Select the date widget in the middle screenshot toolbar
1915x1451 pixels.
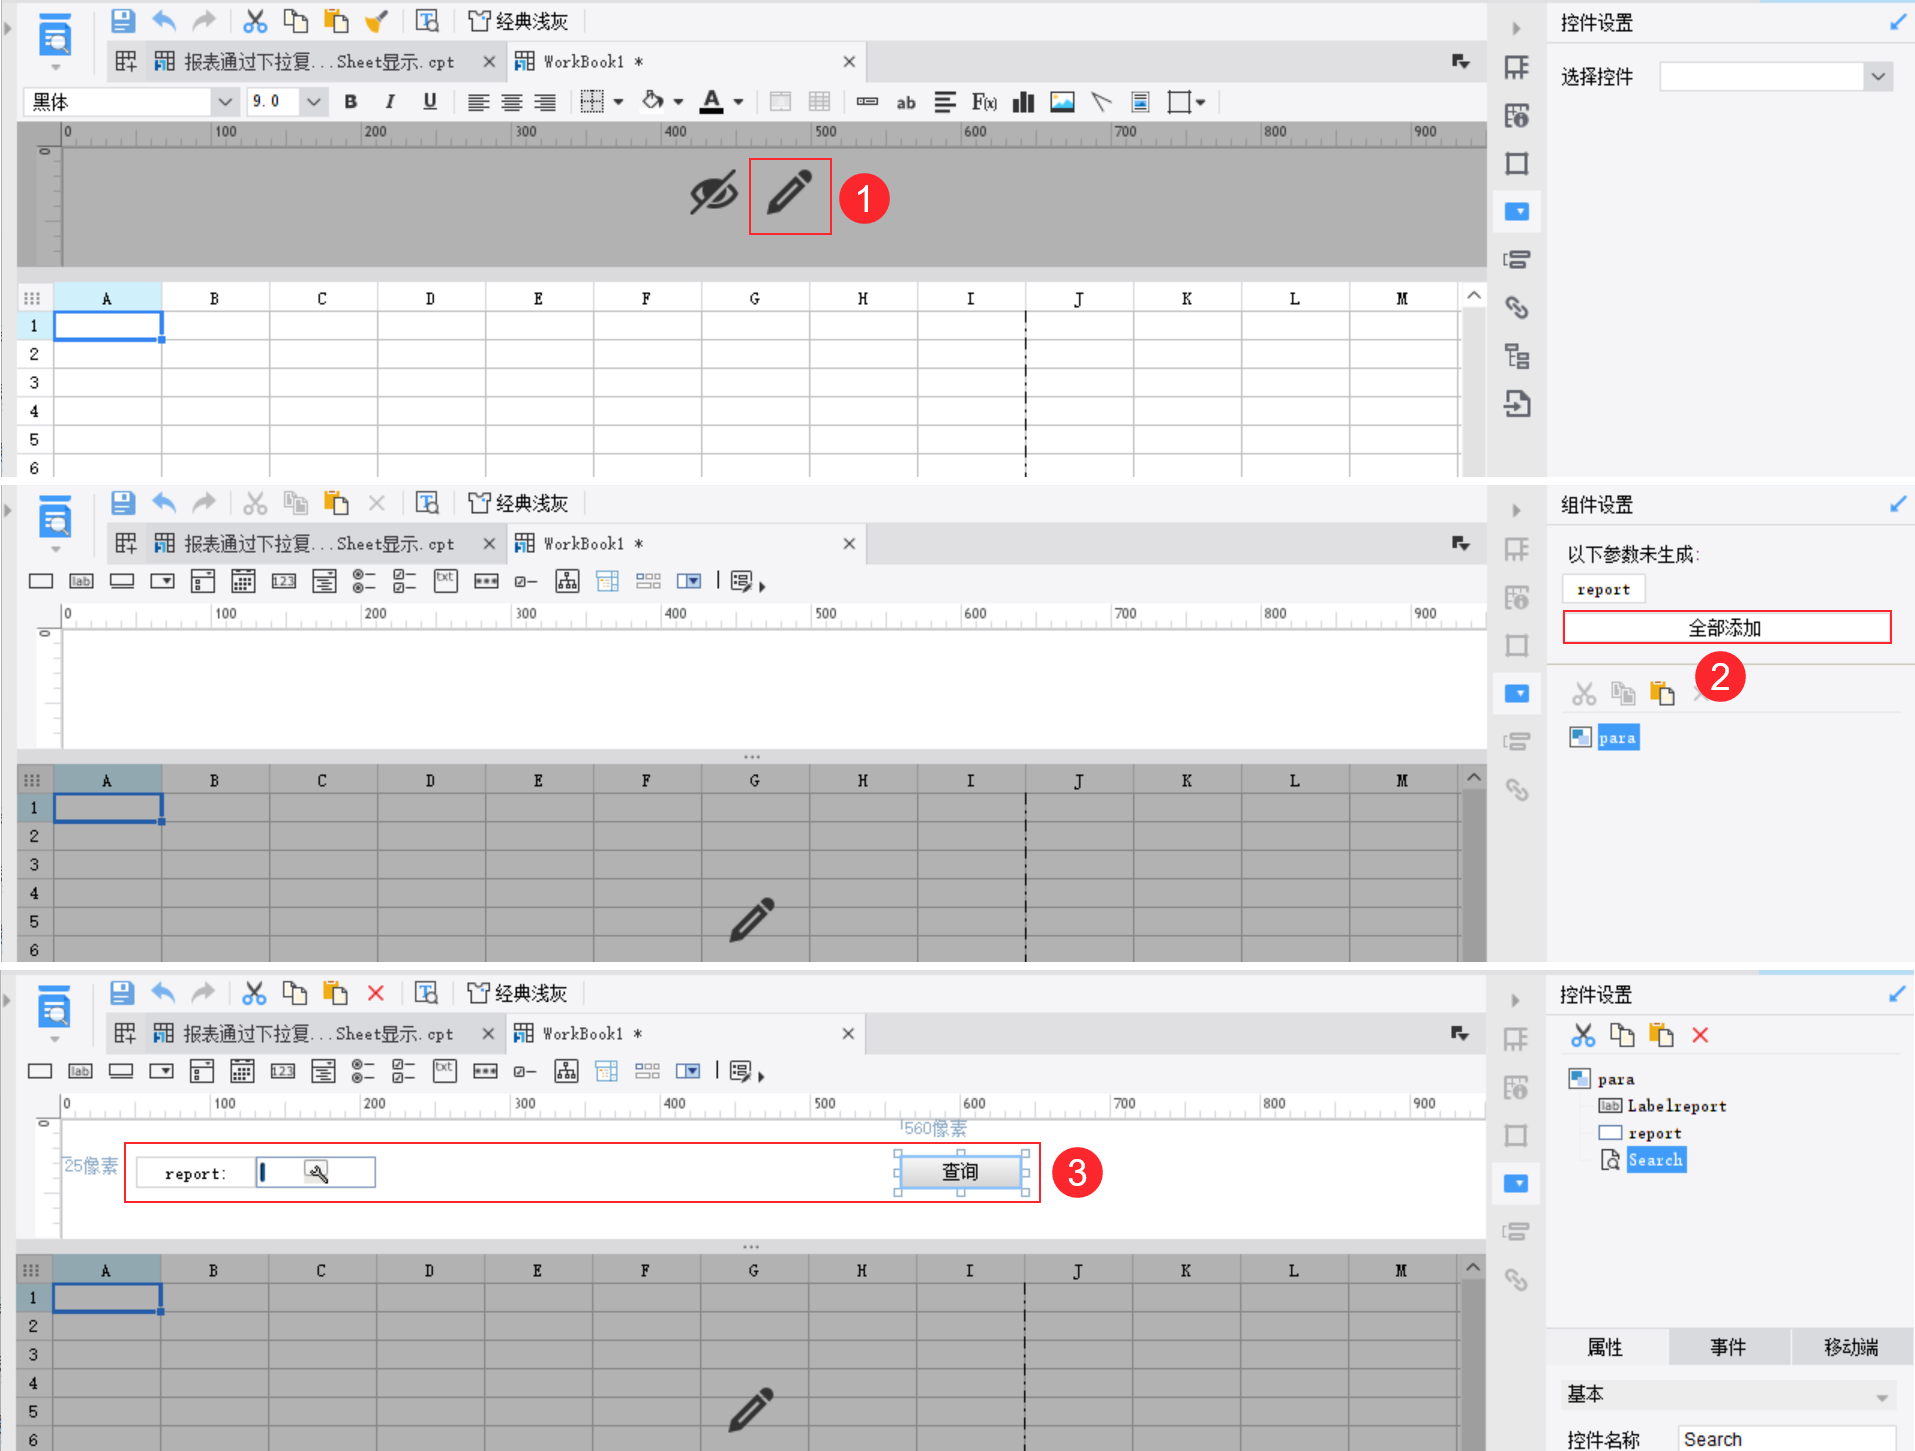click(x=243, y=581)
